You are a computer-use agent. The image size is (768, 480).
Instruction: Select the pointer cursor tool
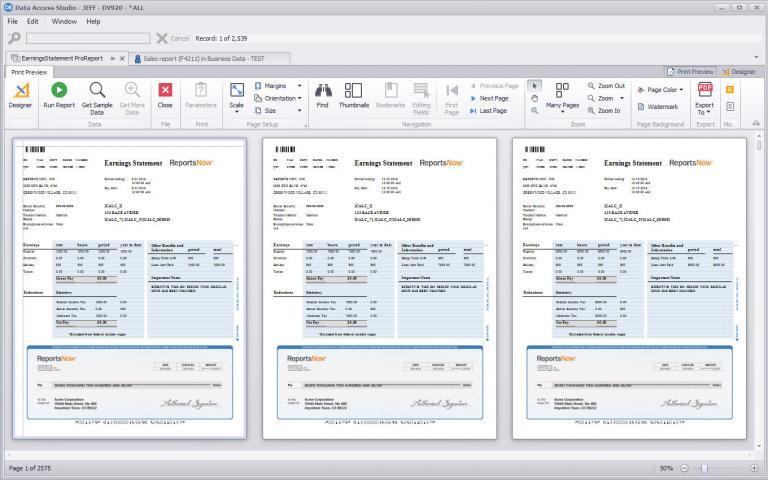(534, 85)
